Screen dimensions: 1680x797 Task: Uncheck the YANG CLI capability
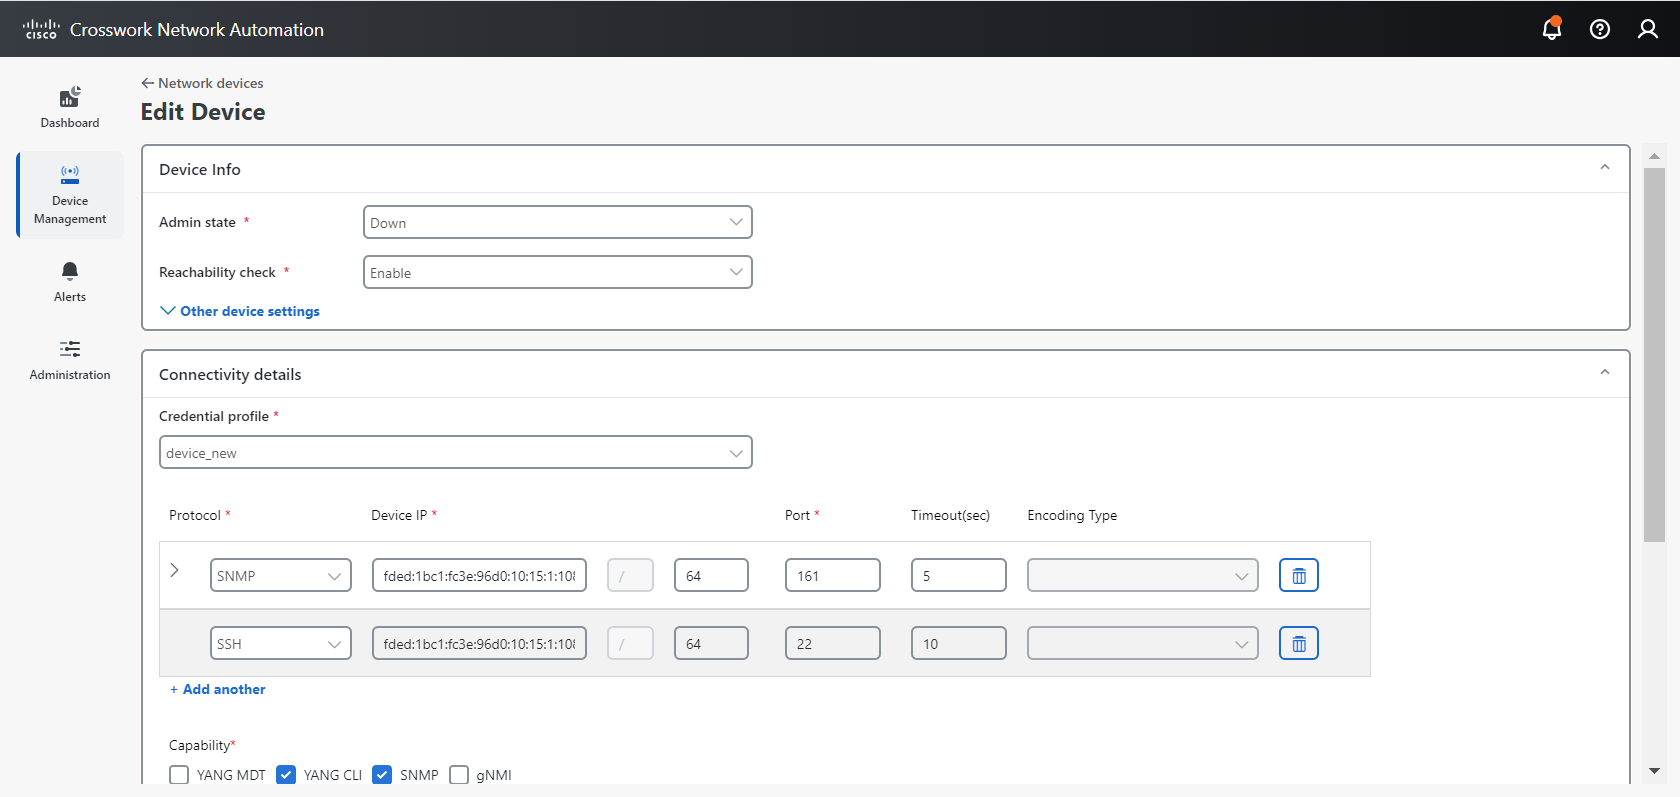[x=286, y=775]
